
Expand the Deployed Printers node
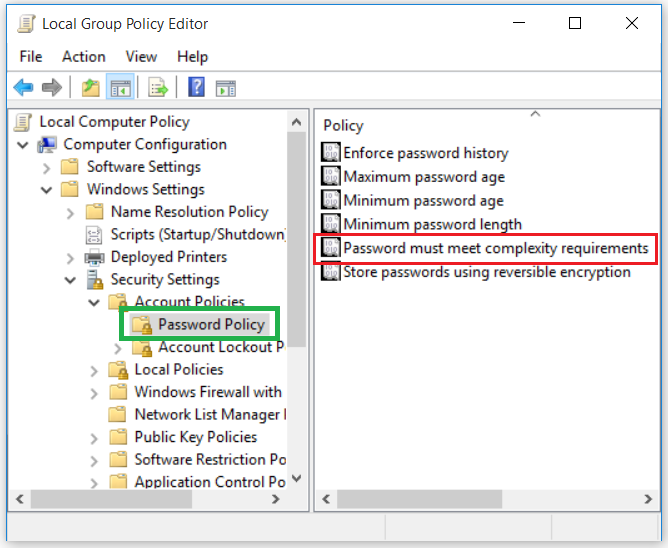[x=70, y=258]
